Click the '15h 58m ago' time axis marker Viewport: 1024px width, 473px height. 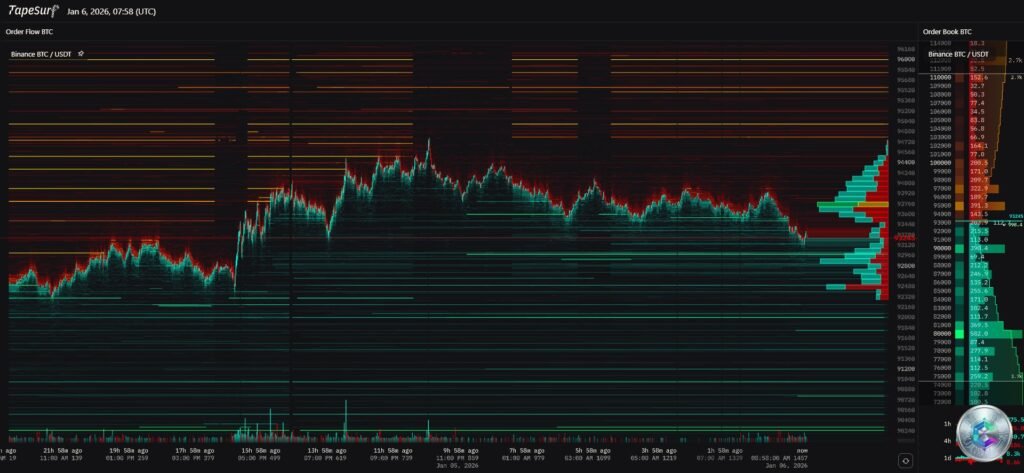(262, 451)
